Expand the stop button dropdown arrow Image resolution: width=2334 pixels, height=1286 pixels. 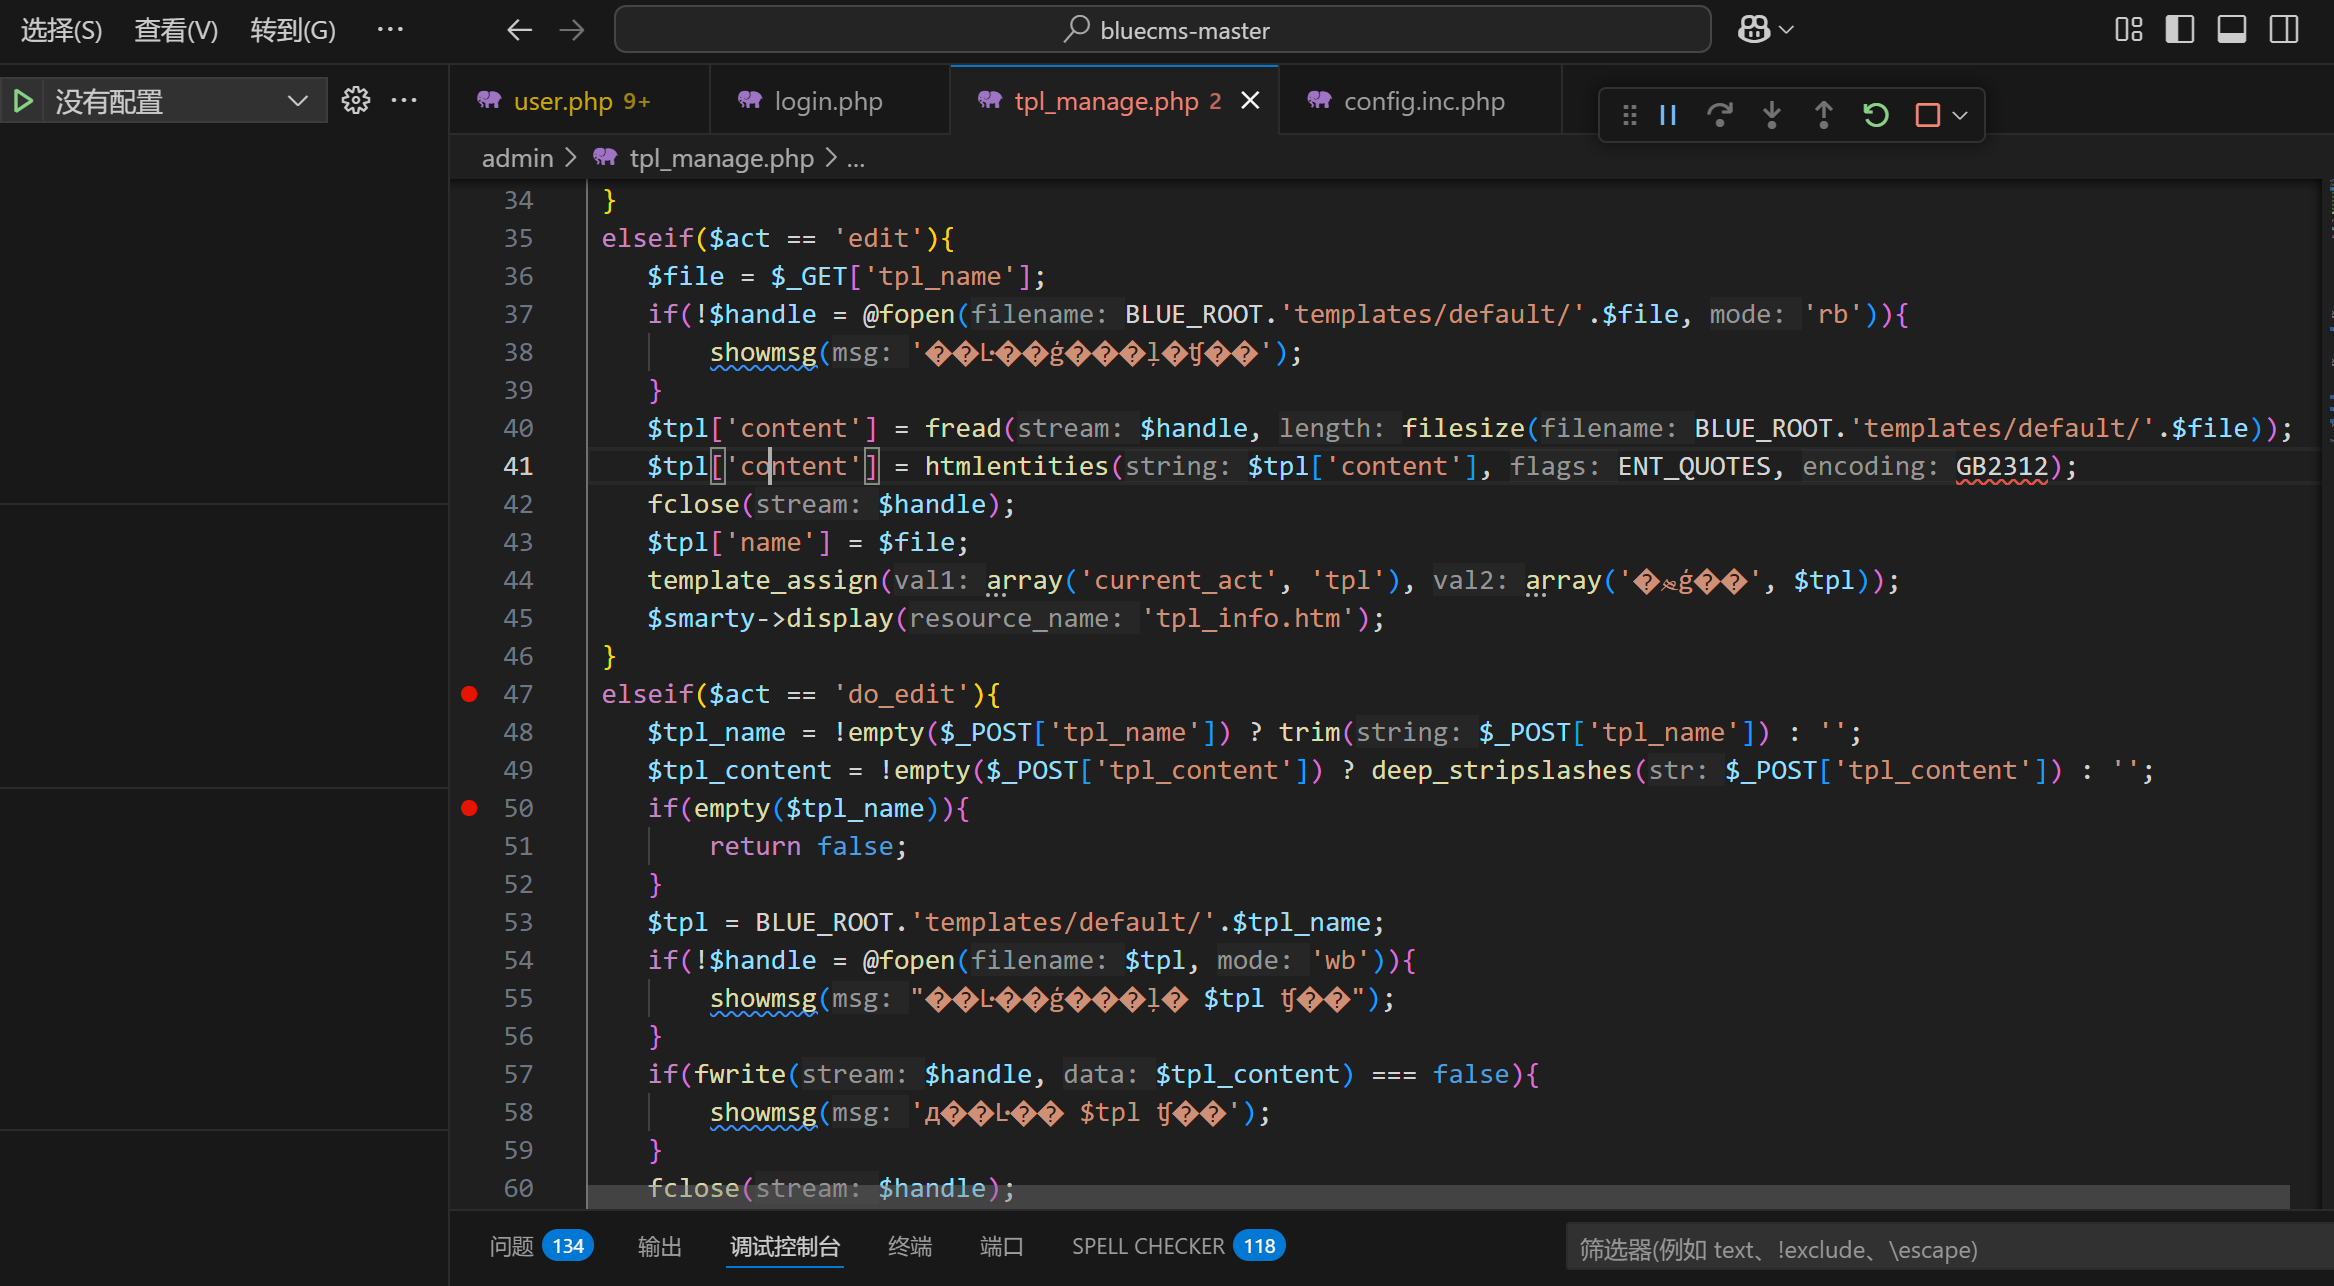1961,115
